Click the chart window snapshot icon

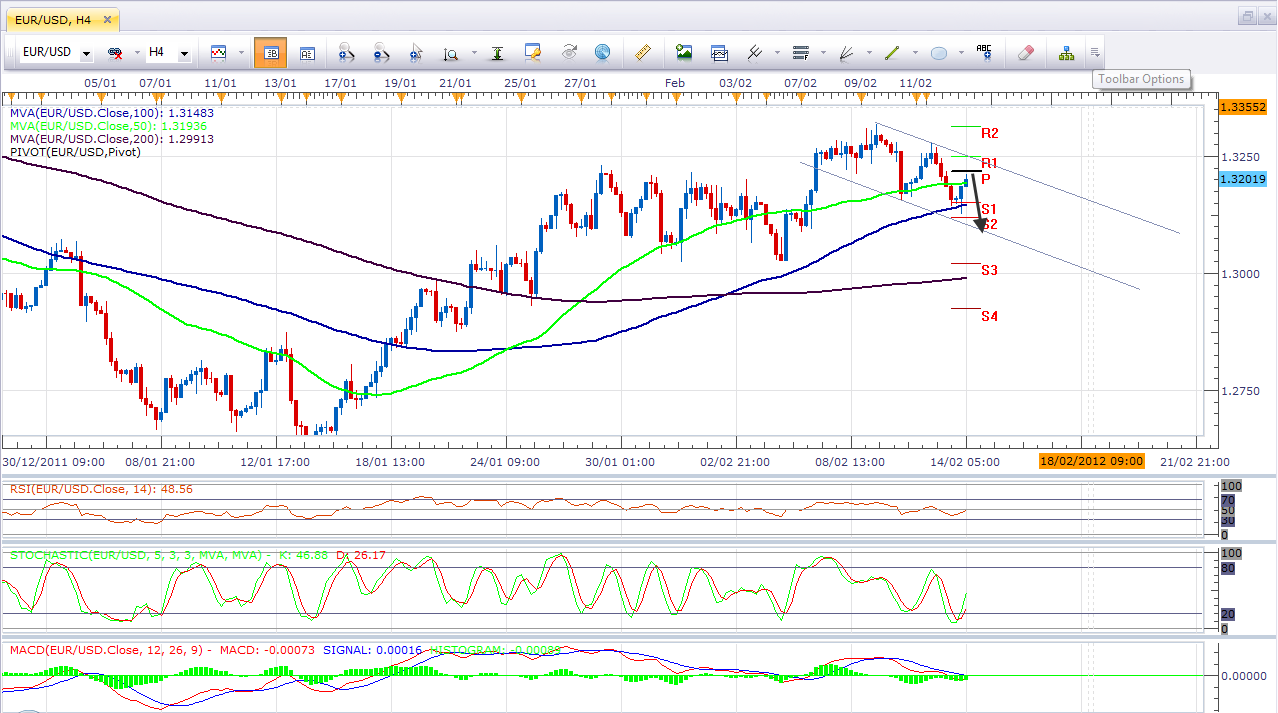pyautogui.click(x=719, y=52)
